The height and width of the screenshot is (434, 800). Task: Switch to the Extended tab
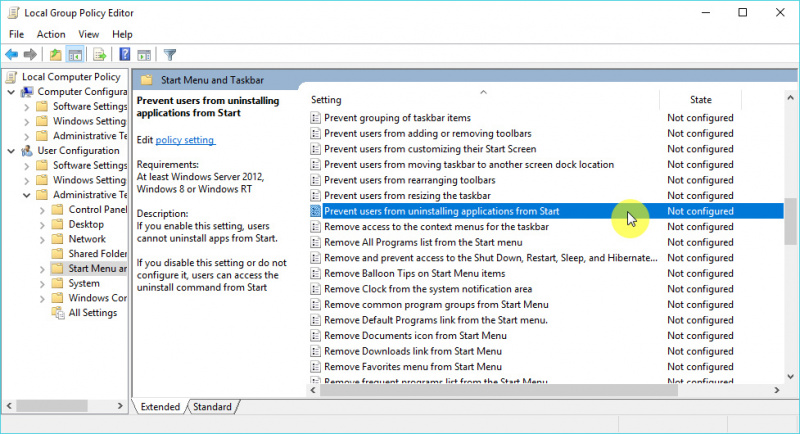[x=160, y=406]
